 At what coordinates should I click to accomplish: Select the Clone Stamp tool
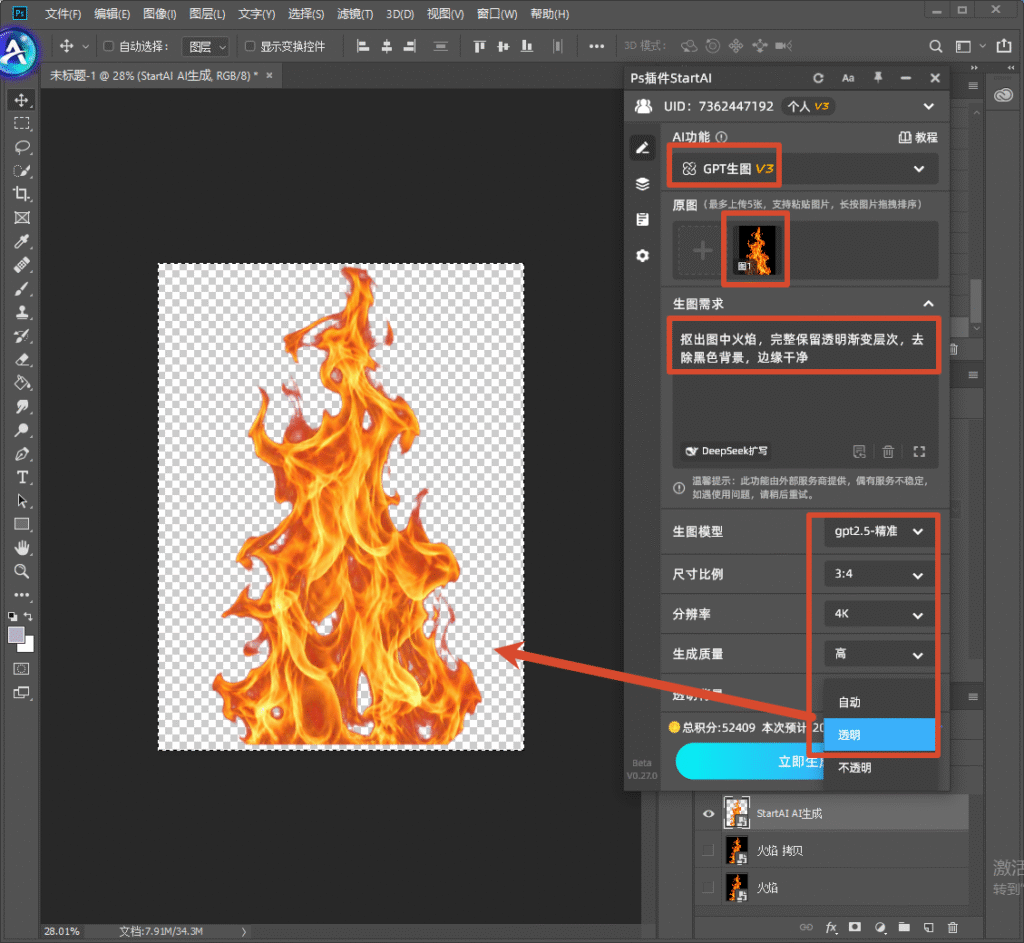click(22, 312)
